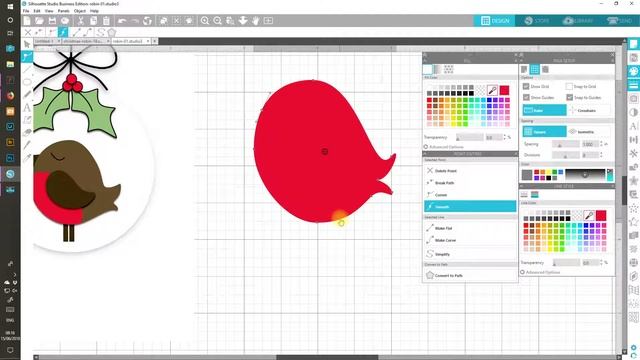Click the Simplify S icon in the point editing bar
Viewport: 640px width, 360px height.
click(100, 32)
